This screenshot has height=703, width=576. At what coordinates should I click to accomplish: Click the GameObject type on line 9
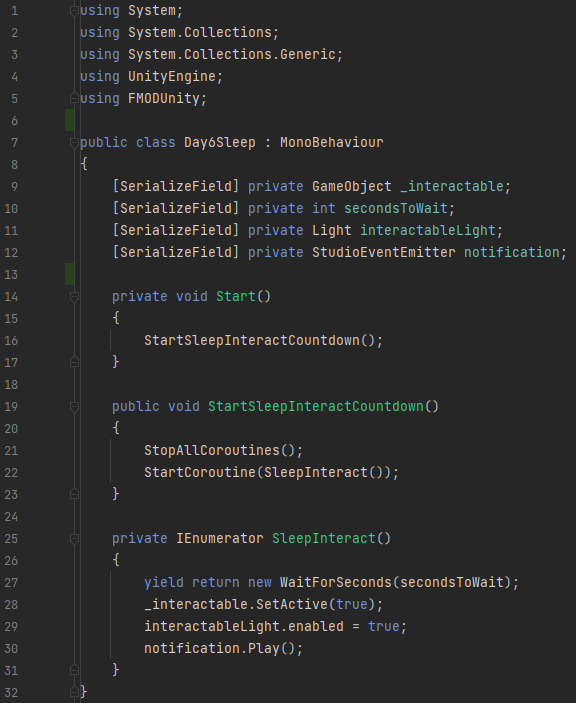[x=352, y=187]
